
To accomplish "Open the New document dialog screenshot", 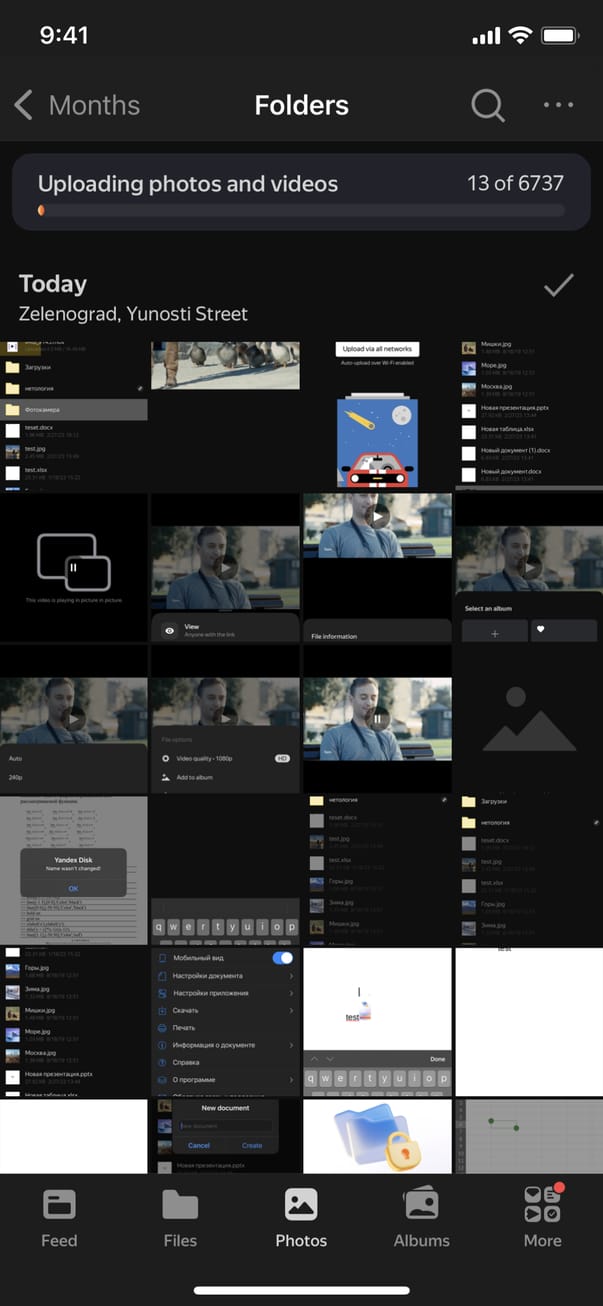I will click(x=225, y=1136).
